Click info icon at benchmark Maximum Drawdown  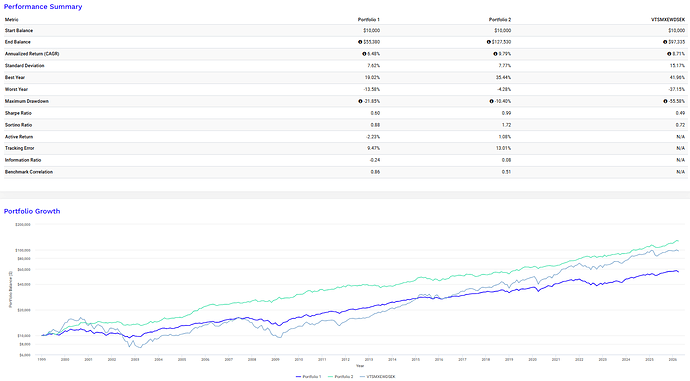pos(665,101)
